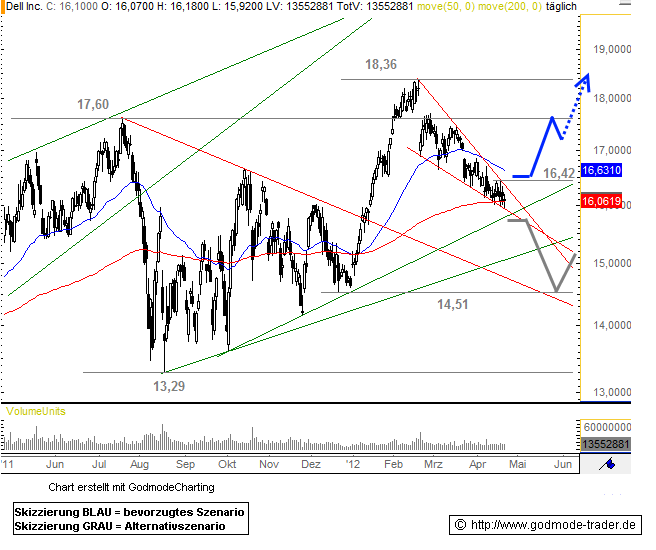Screen dimensions: 656x550
Task: Click the Aug month label
Action: pyautogui.click(x=139, y=464)
